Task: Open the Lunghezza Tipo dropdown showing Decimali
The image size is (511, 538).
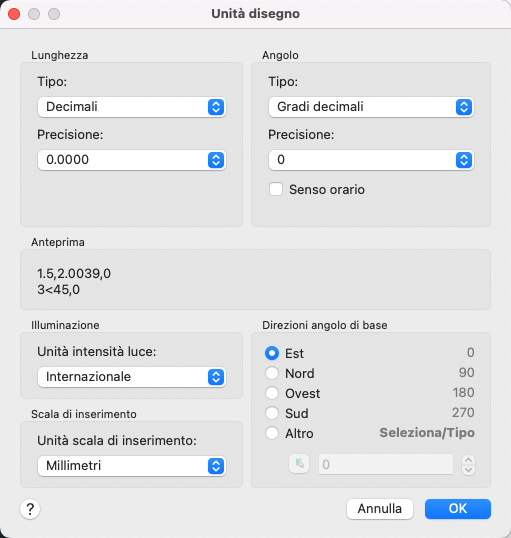Action: pyautogui.click(x=131, y=107)
